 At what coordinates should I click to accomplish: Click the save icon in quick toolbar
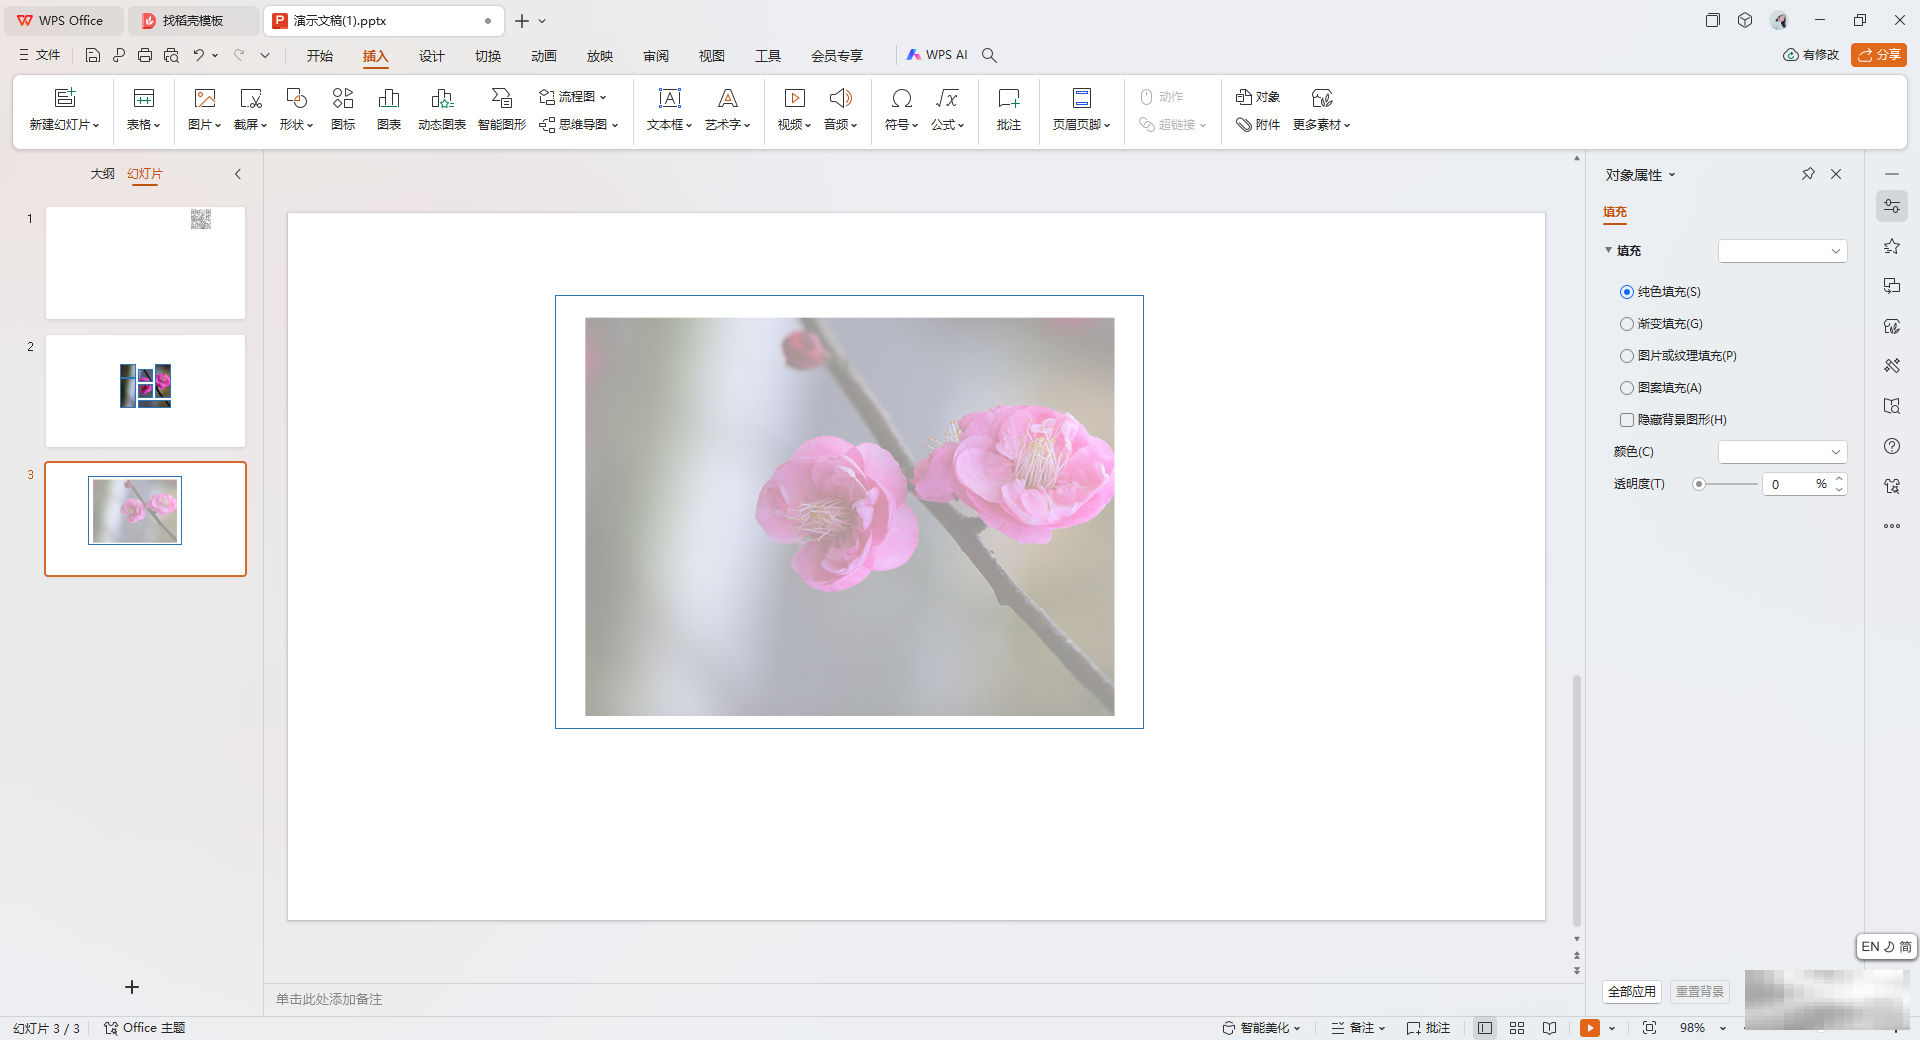point(93,55)
